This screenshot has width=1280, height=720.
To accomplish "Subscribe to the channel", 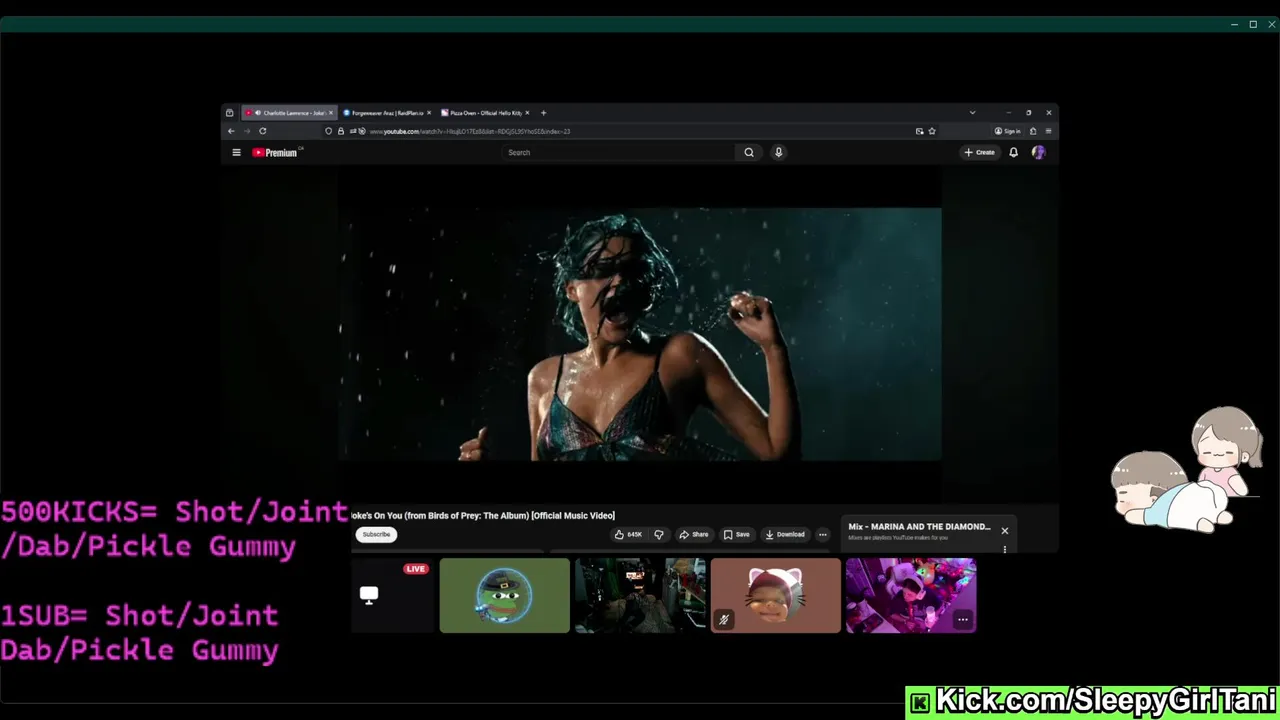I will [x=376, y=534].
